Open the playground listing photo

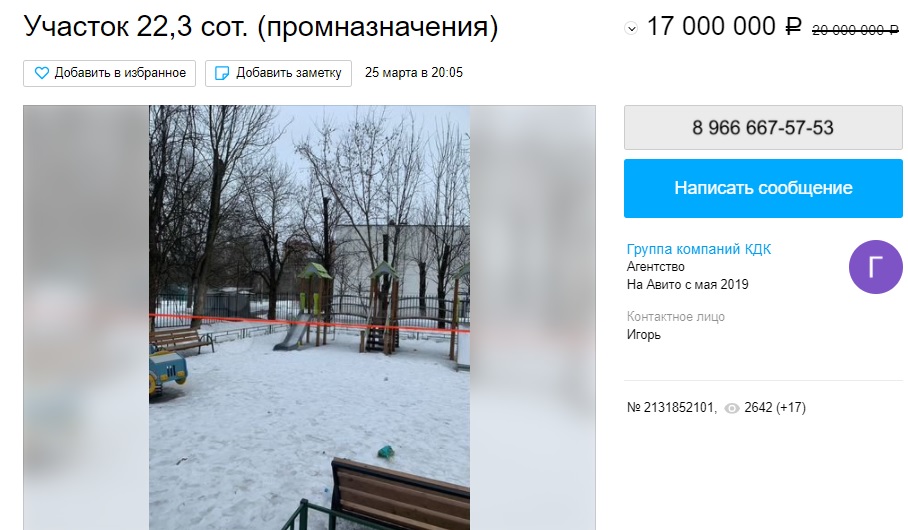(x=309, y=317)
